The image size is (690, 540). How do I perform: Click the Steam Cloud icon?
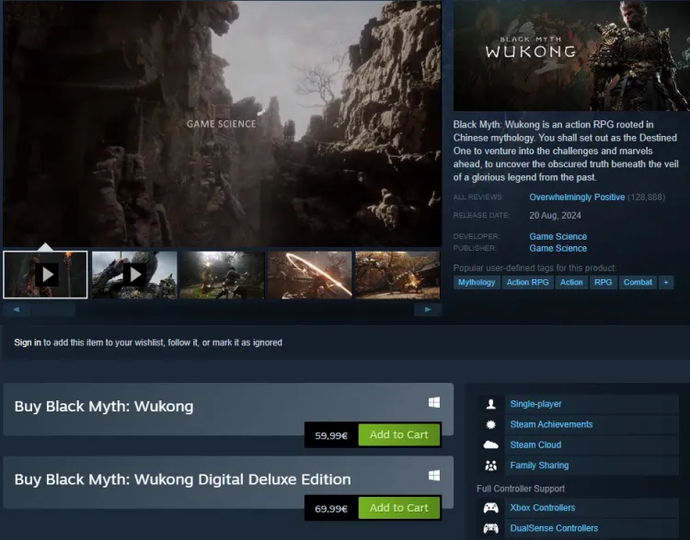click(490, 445)
